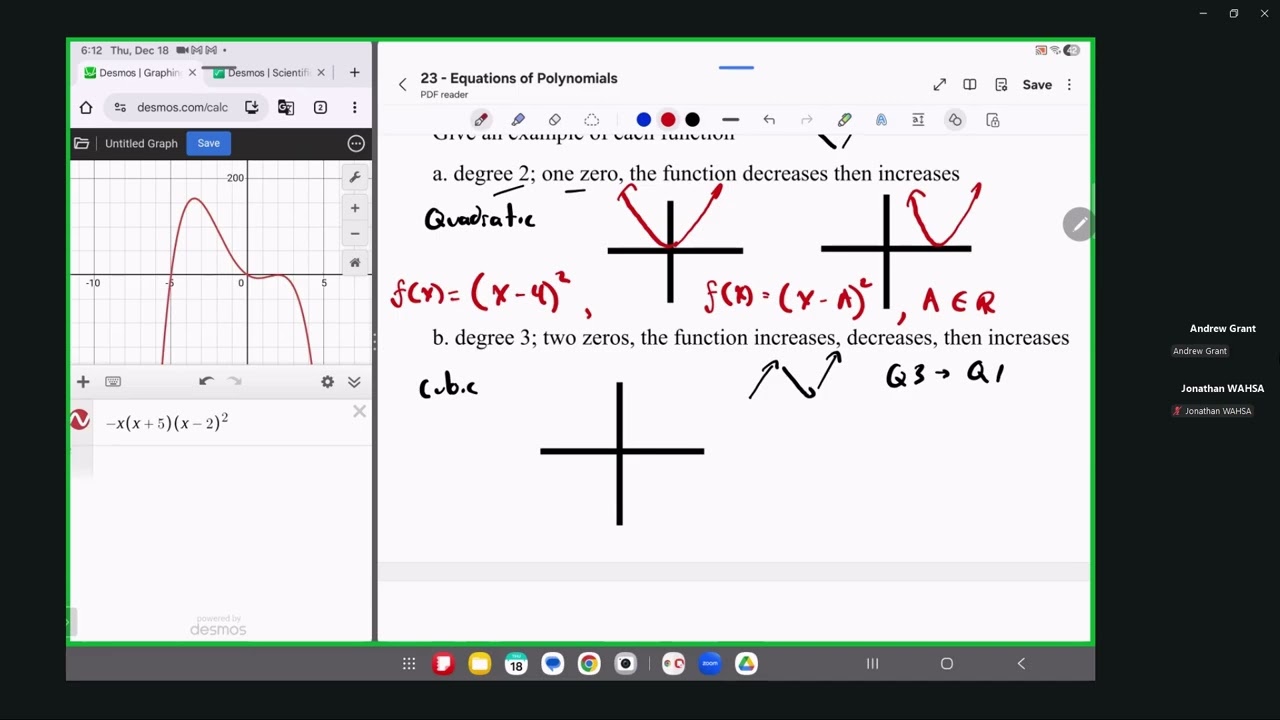The width and height of the screenshot is (1280, 720).
Task: Undo last pen stroke in PDF reader
Action: (x=769, y=120)
